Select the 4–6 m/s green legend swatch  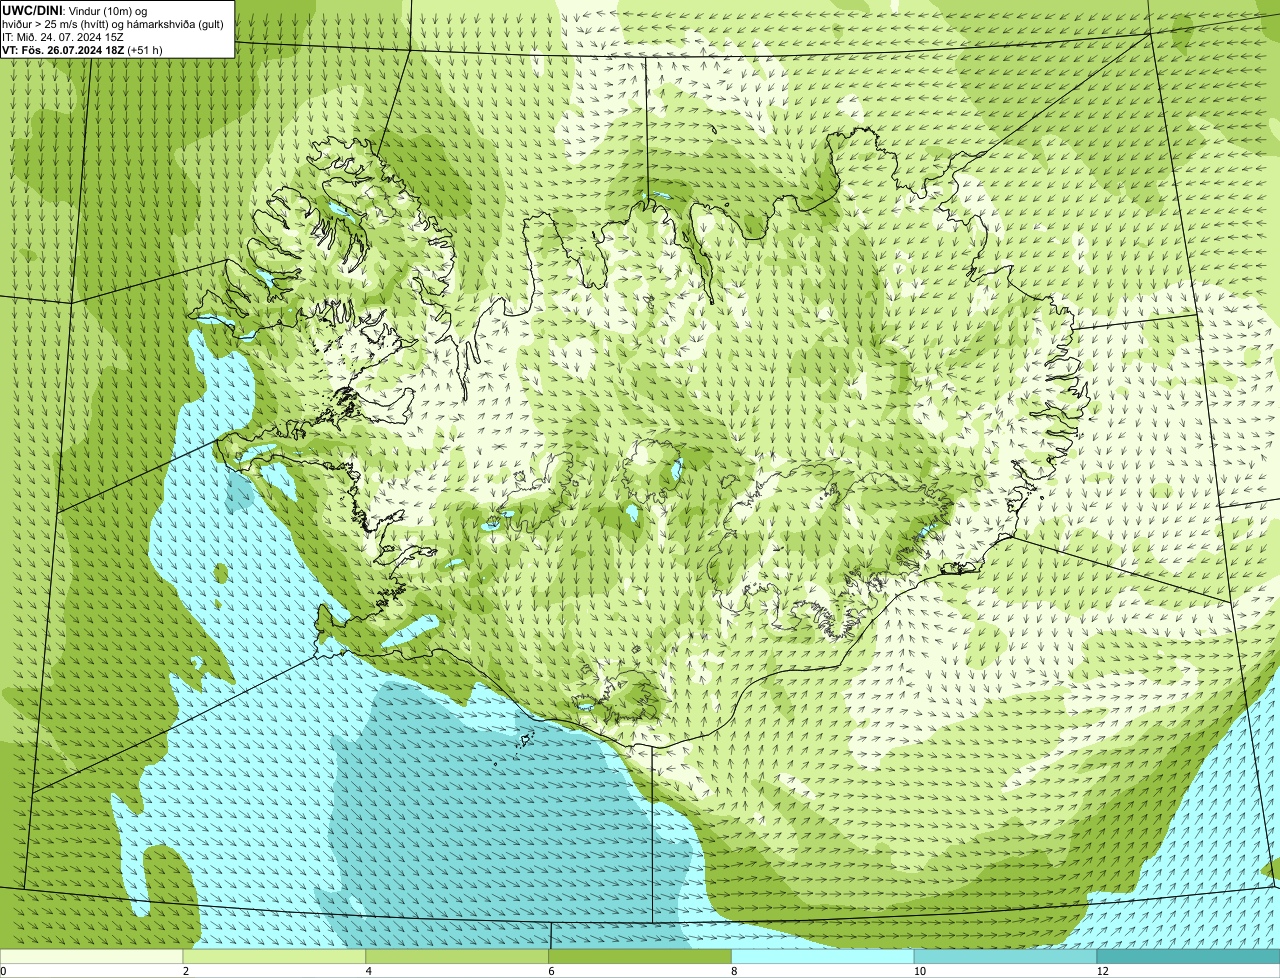458,956
